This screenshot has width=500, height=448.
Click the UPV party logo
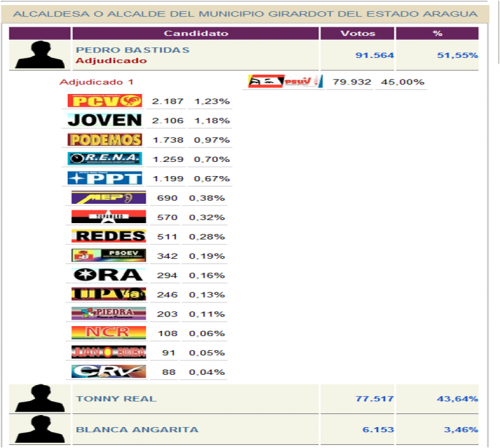point(109,294)
